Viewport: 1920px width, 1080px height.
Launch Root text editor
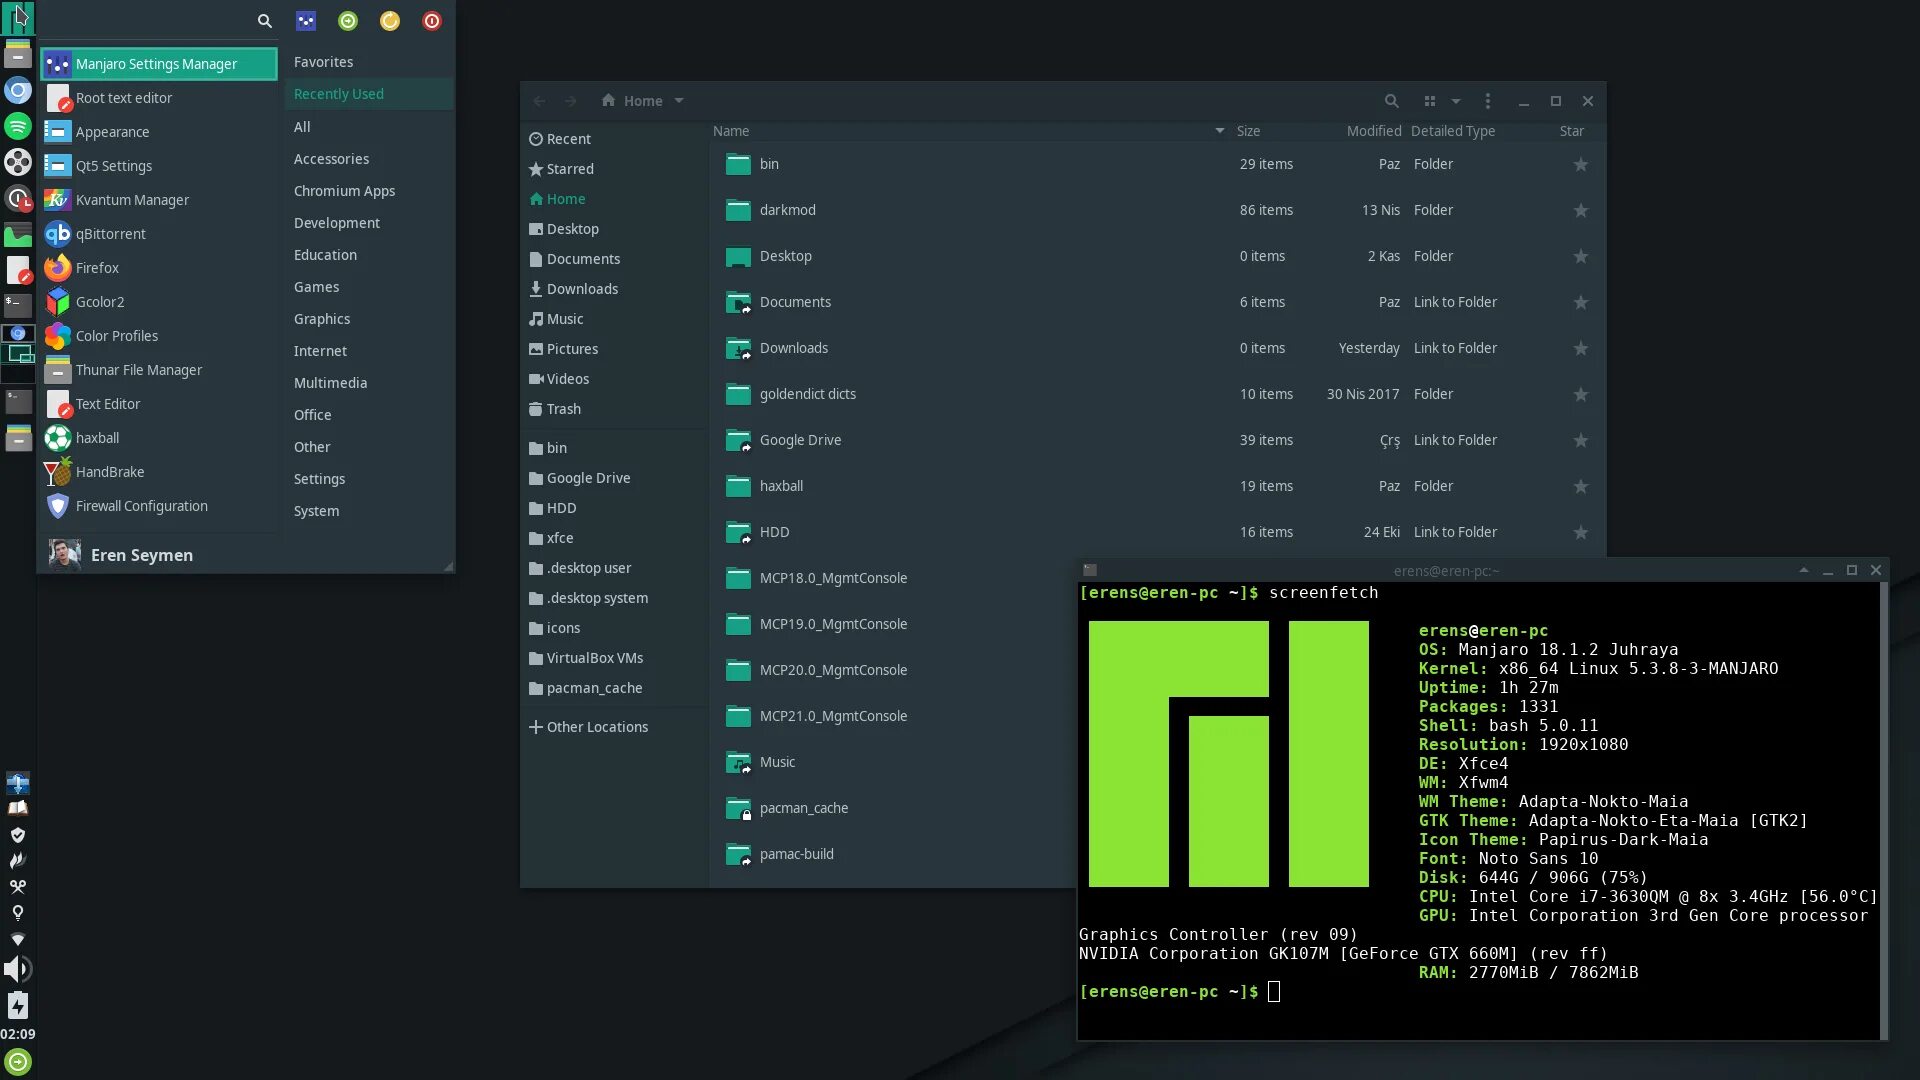(159, 98)
